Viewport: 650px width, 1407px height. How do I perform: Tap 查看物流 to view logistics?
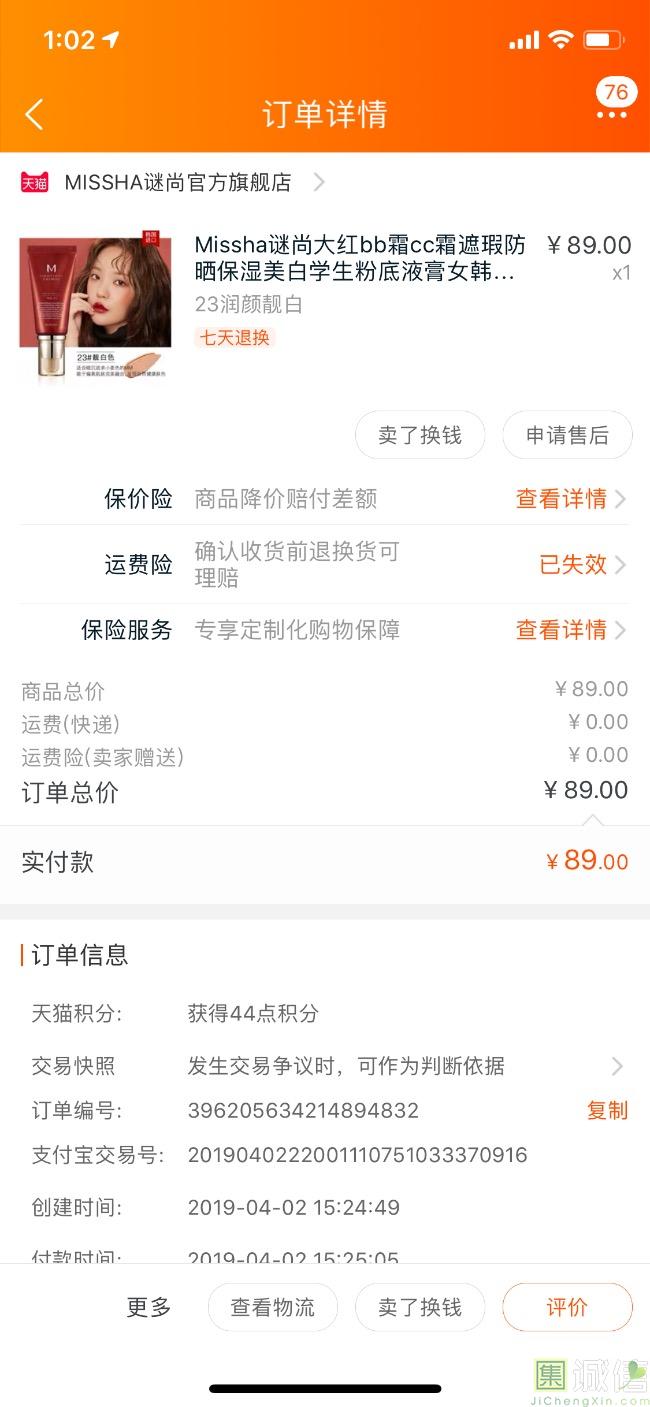[273, 1307]
